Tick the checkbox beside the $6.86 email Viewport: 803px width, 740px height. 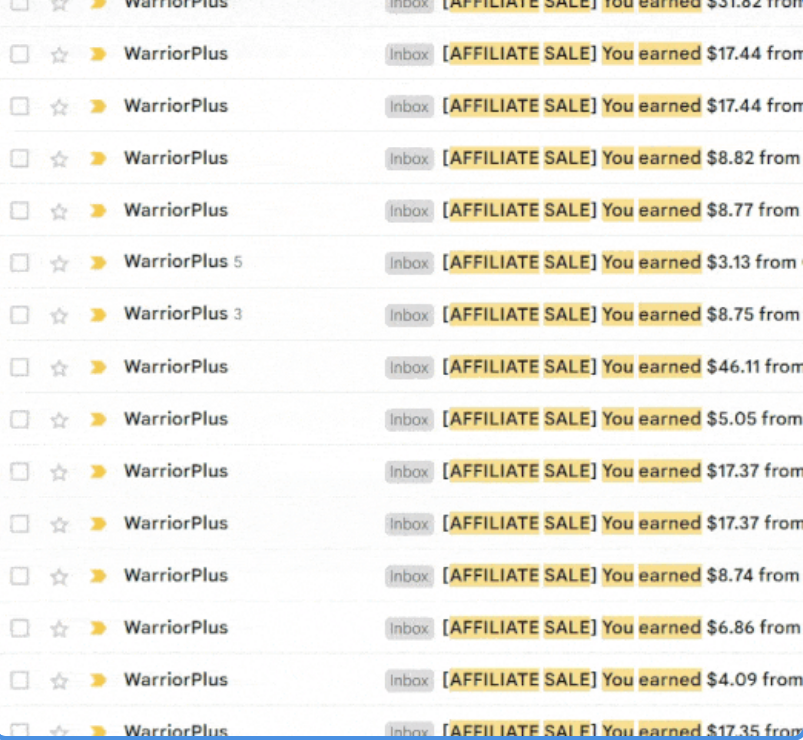click(x=19, y=628)
